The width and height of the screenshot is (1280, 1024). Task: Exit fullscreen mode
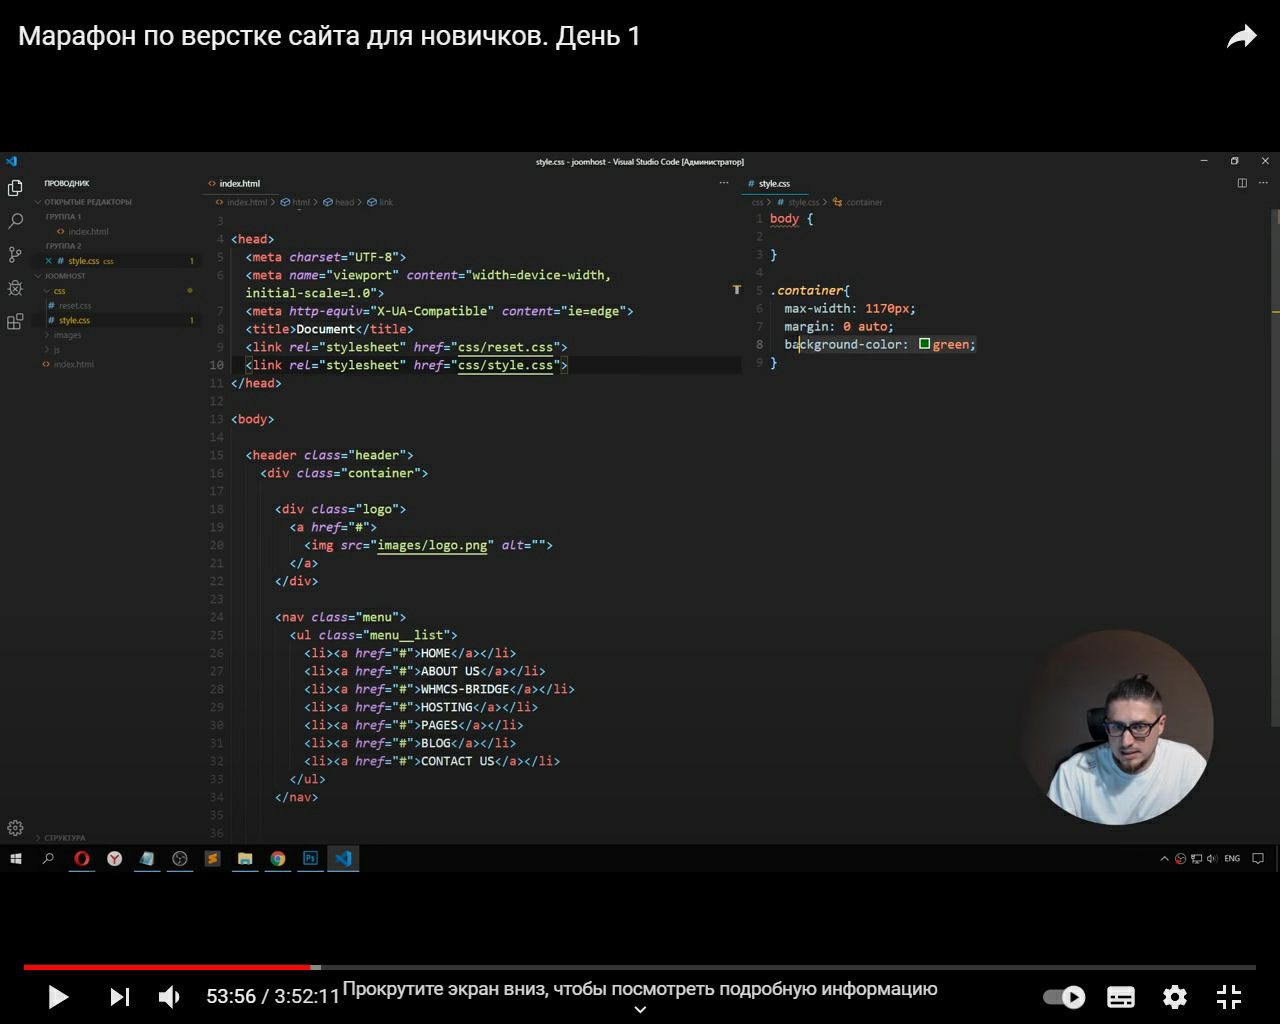[1229, 996]
